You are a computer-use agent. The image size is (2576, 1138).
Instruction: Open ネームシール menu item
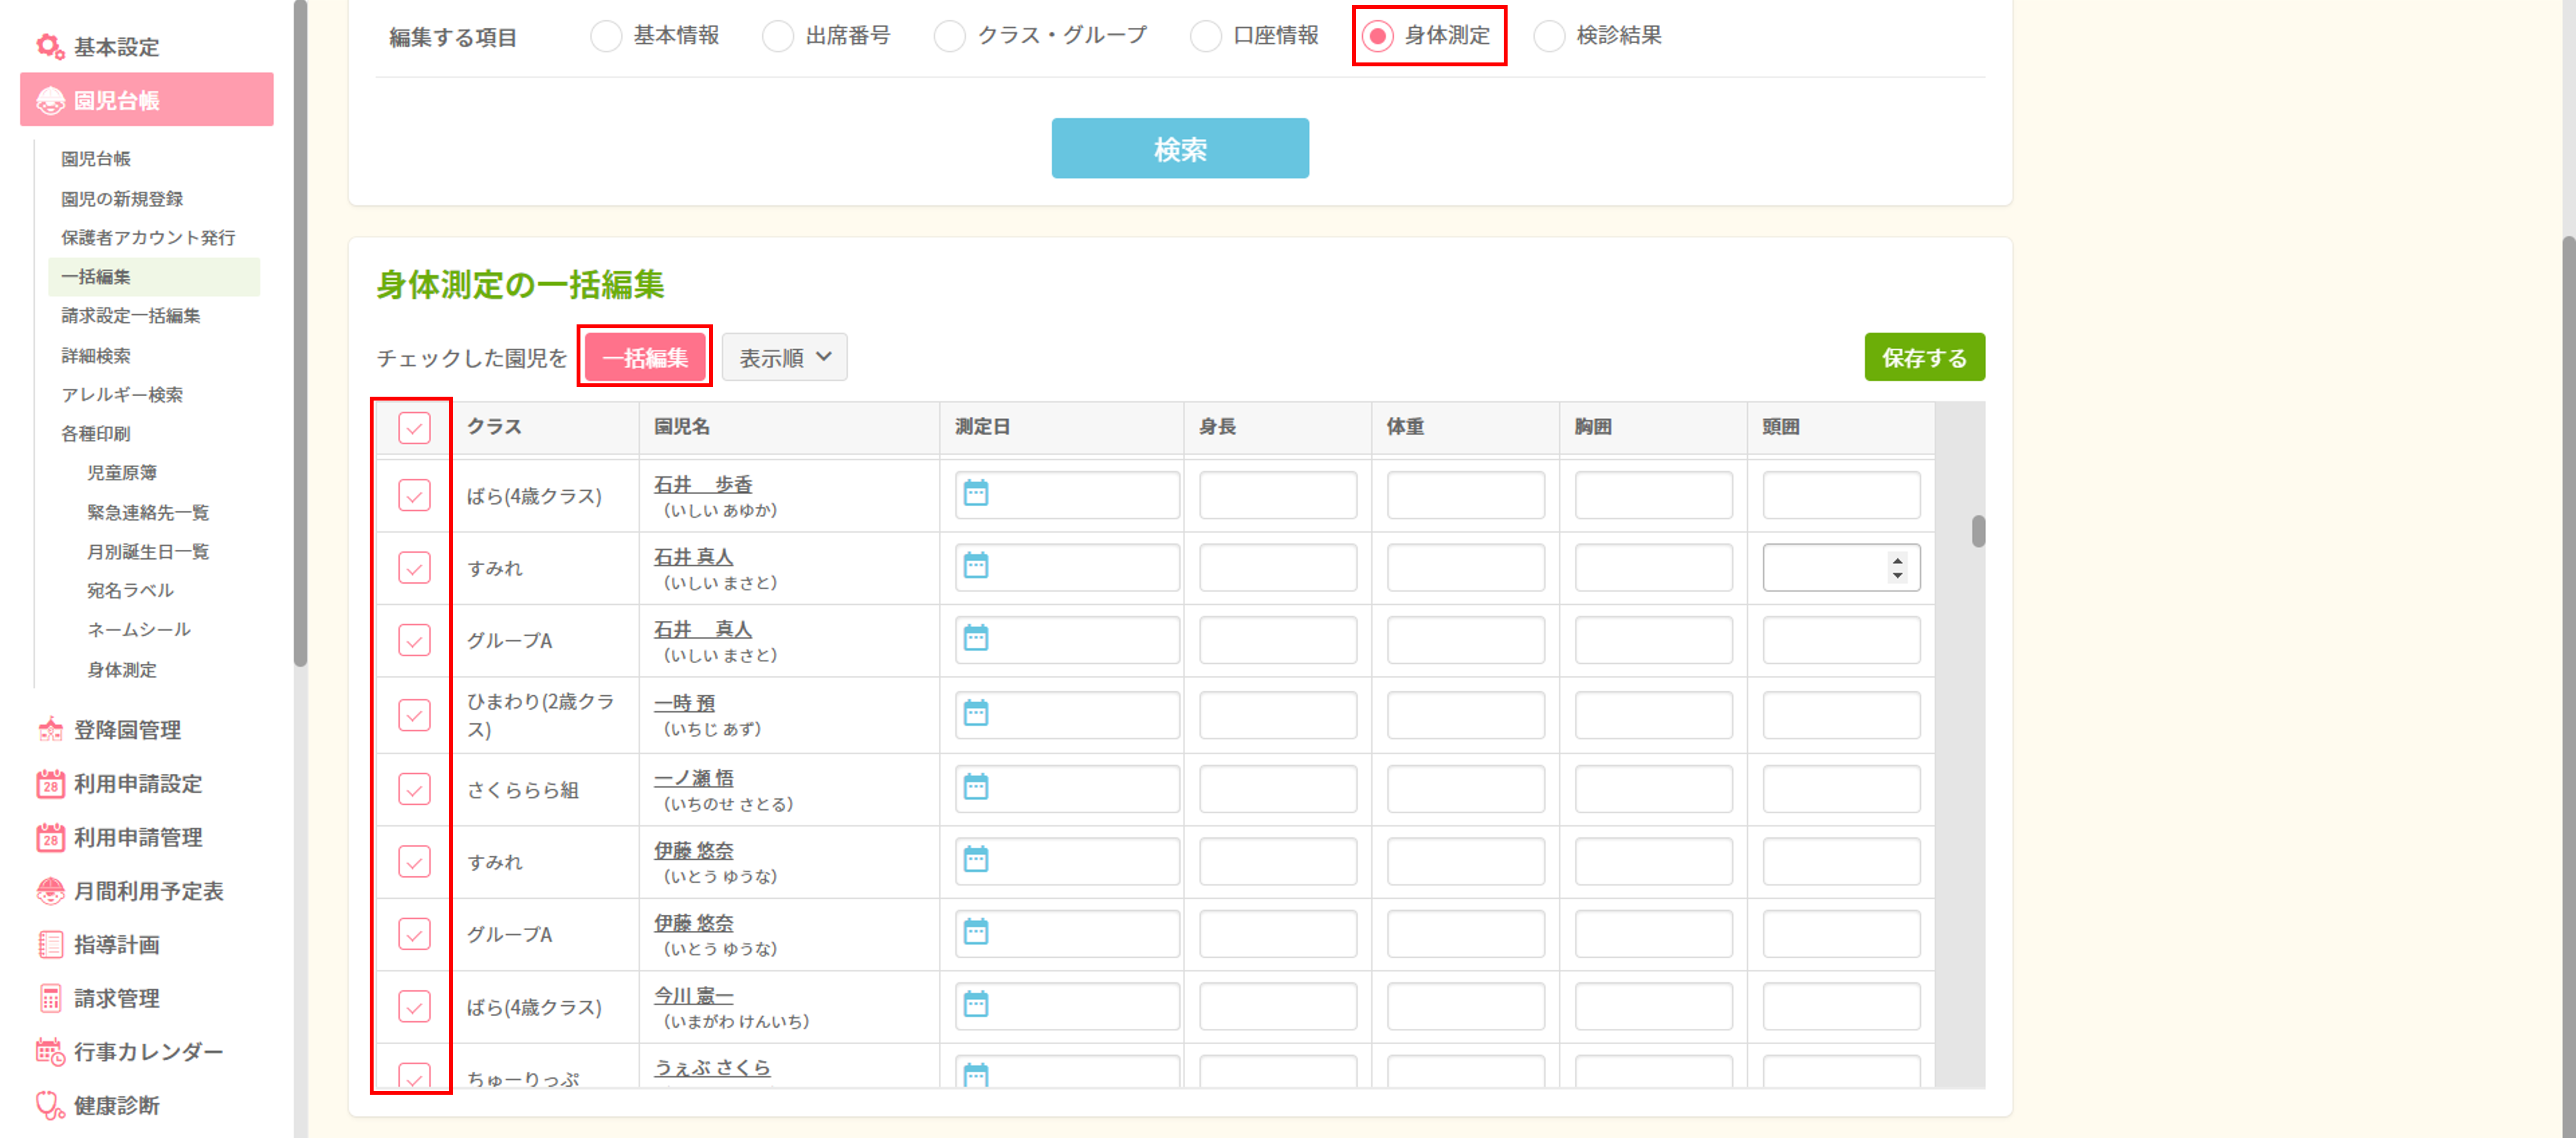[x=139, y=630]
